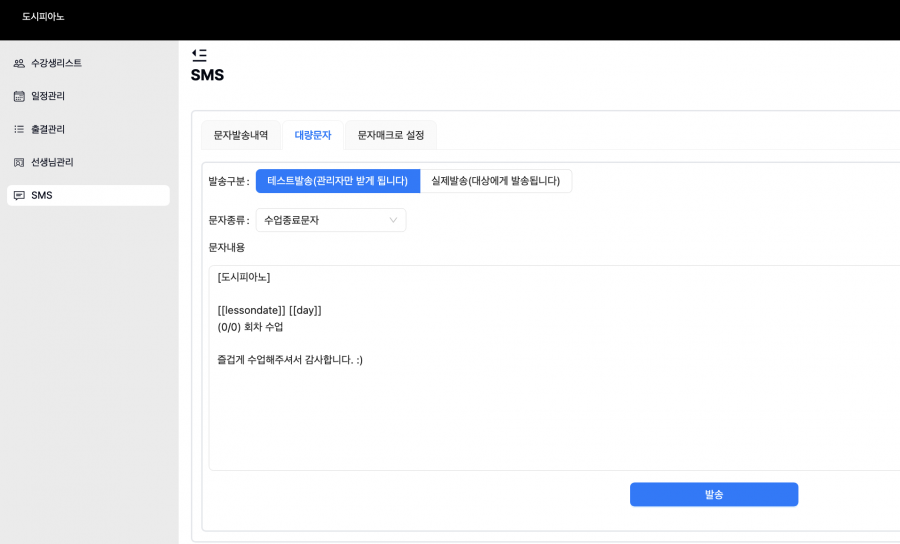Screen dimensions: 900x544
Task: Click the 일정관리 calendar icon
Action: (x=19, y=96)
